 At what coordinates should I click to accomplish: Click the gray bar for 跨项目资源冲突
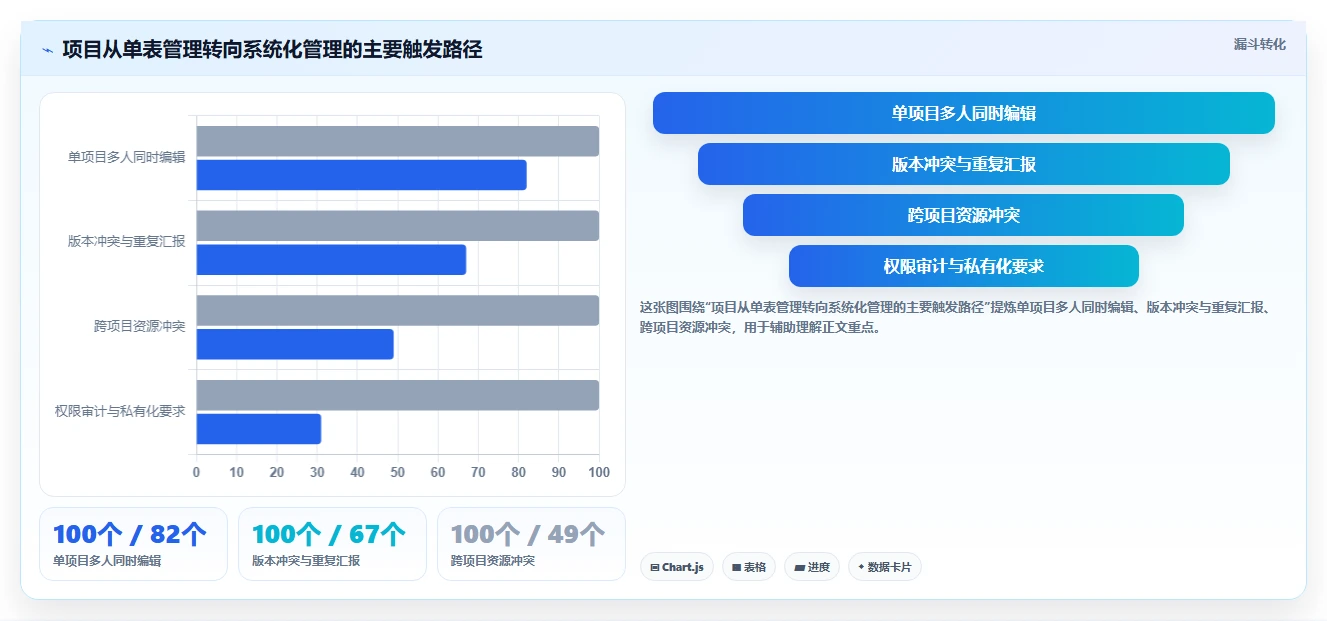click(397, 310)
